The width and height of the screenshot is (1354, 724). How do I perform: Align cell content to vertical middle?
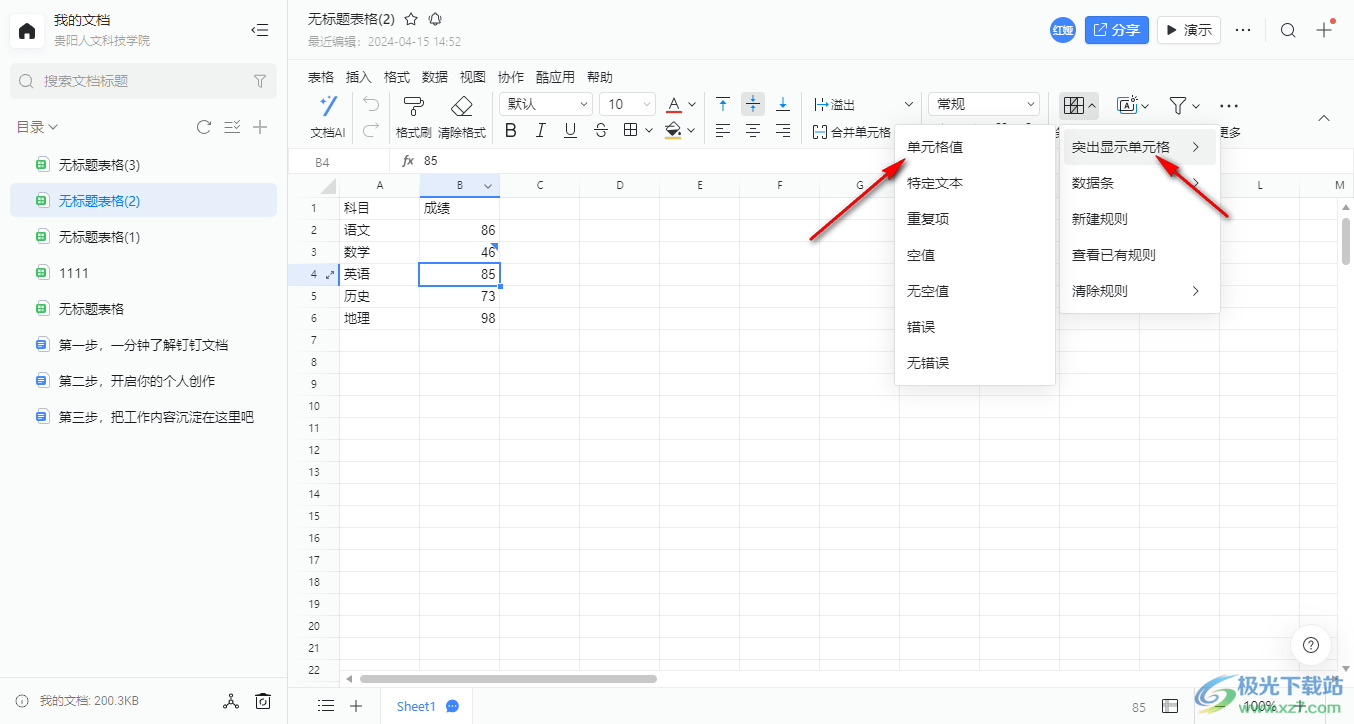coord(753,104)
